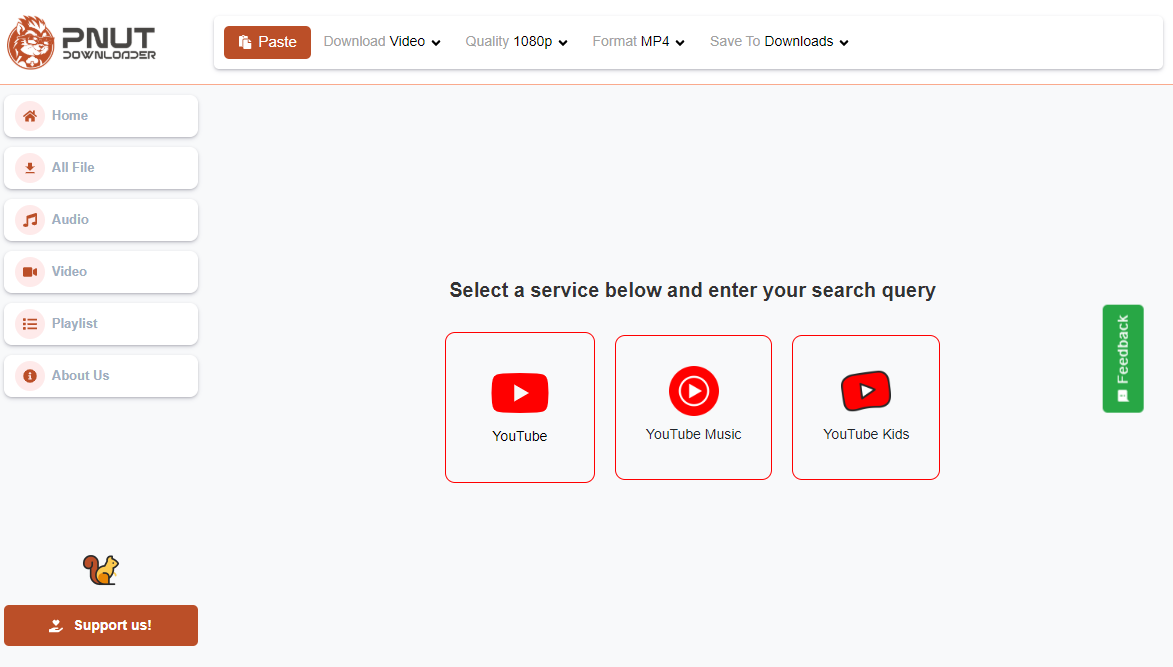Image resolution: width=1173 pixels, height=667 pixels.
Task: Click the YouTube label text
Action: (x=520, y=436)
